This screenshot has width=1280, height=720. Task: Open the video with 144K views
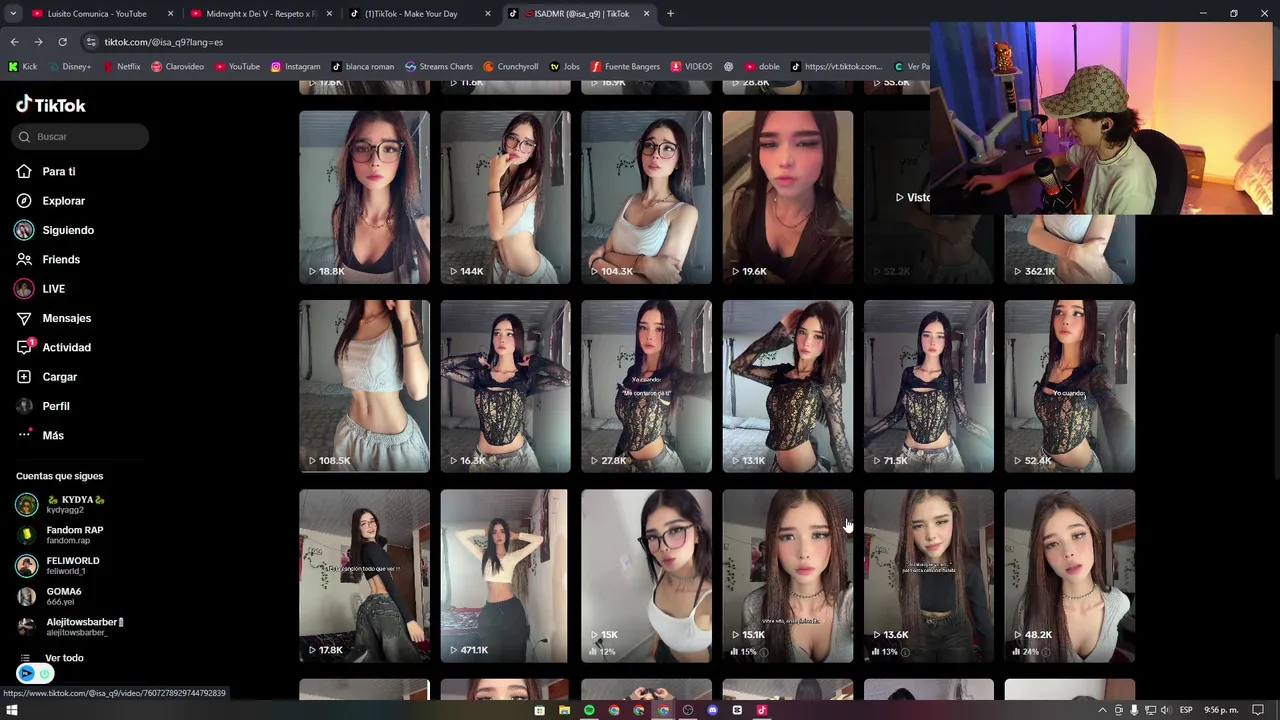(x=505, y=197)
